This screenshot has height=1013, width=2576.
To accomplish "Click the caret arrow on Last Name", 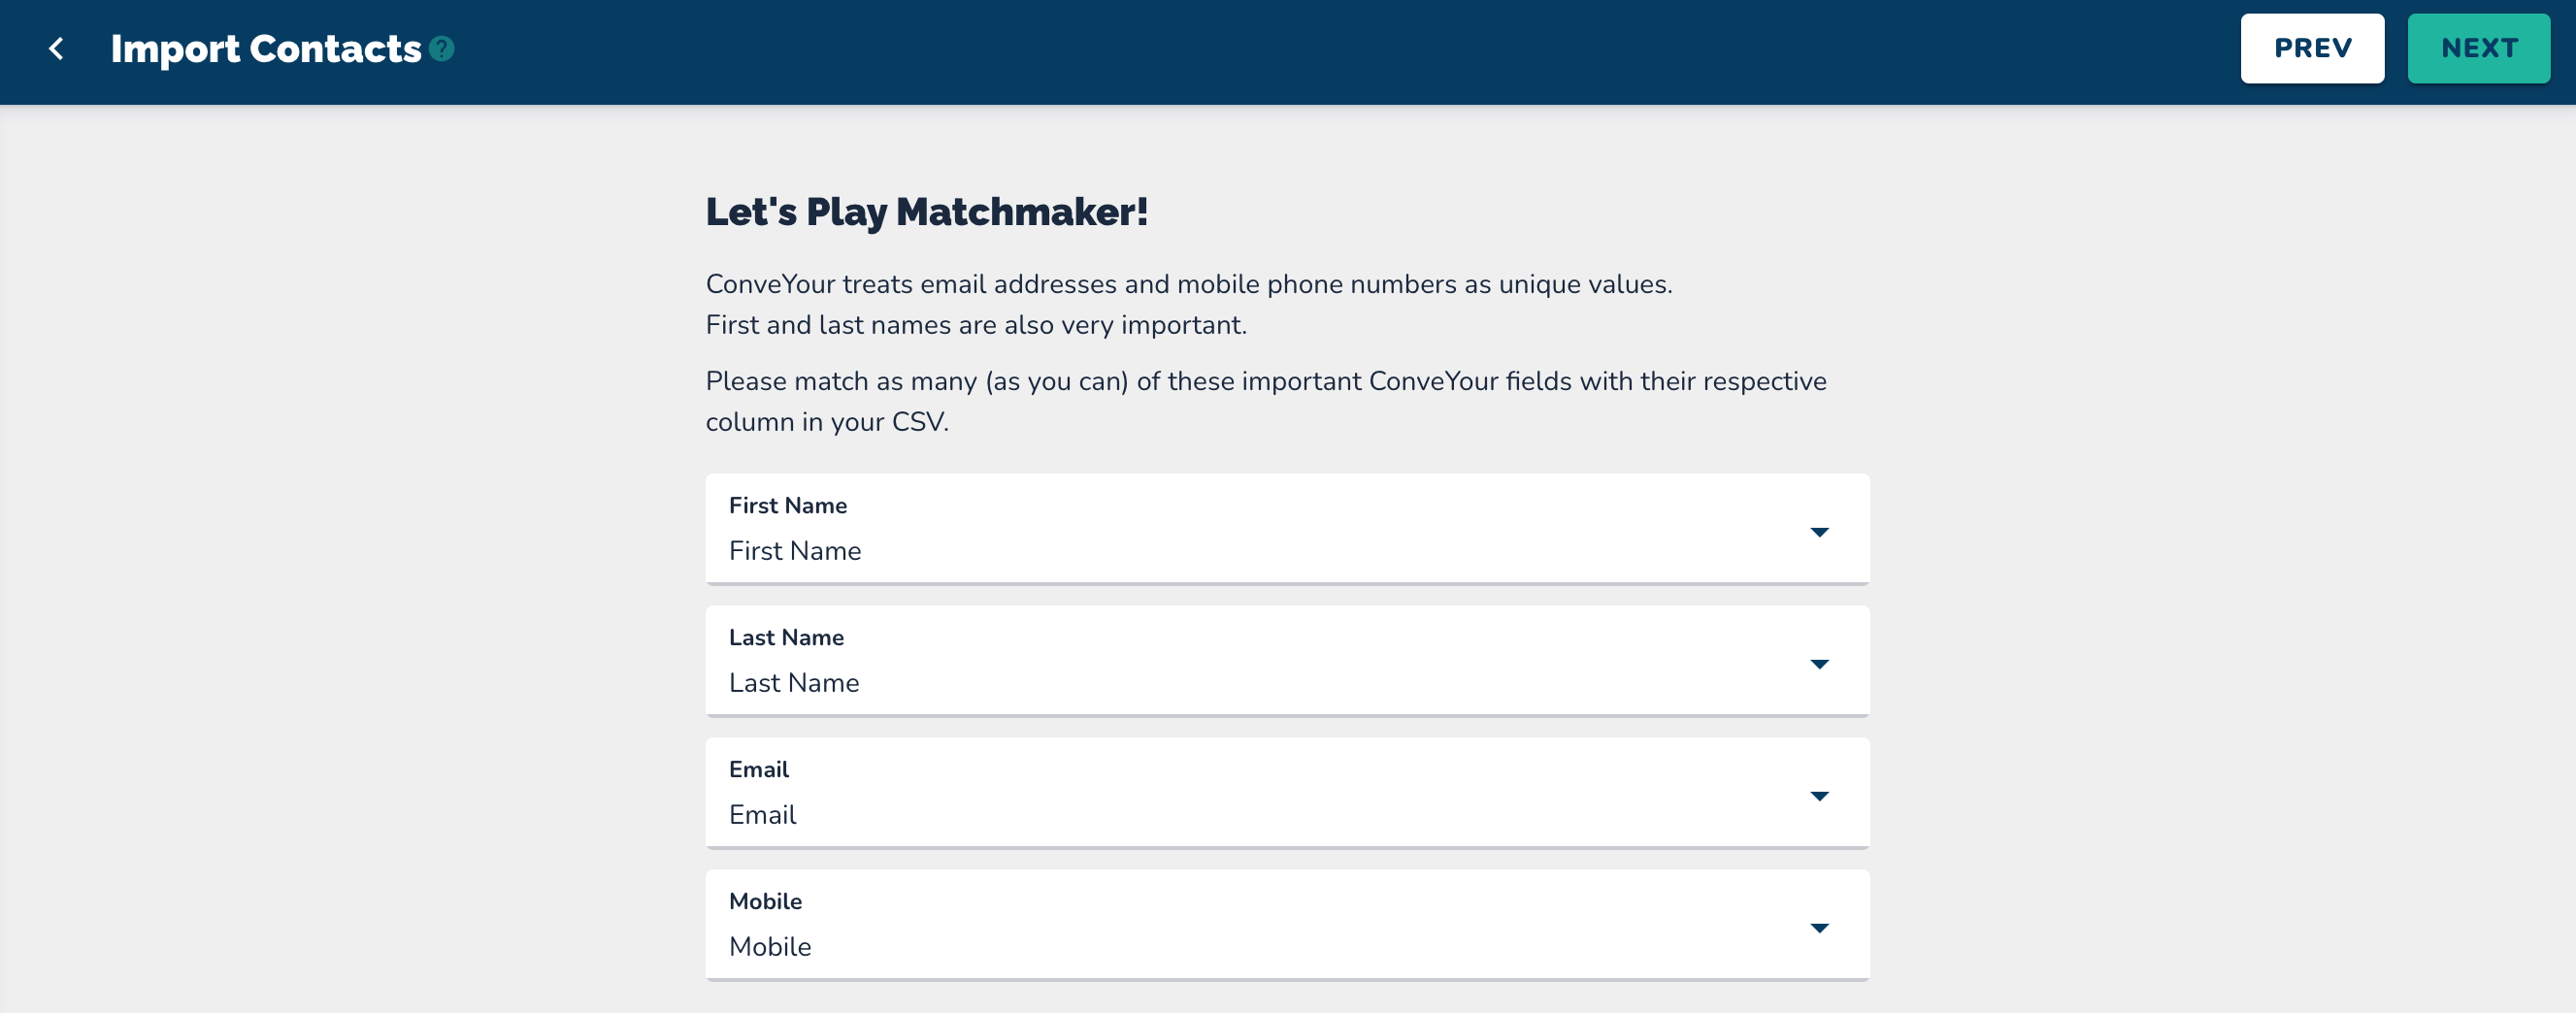I will (1819, 664).
